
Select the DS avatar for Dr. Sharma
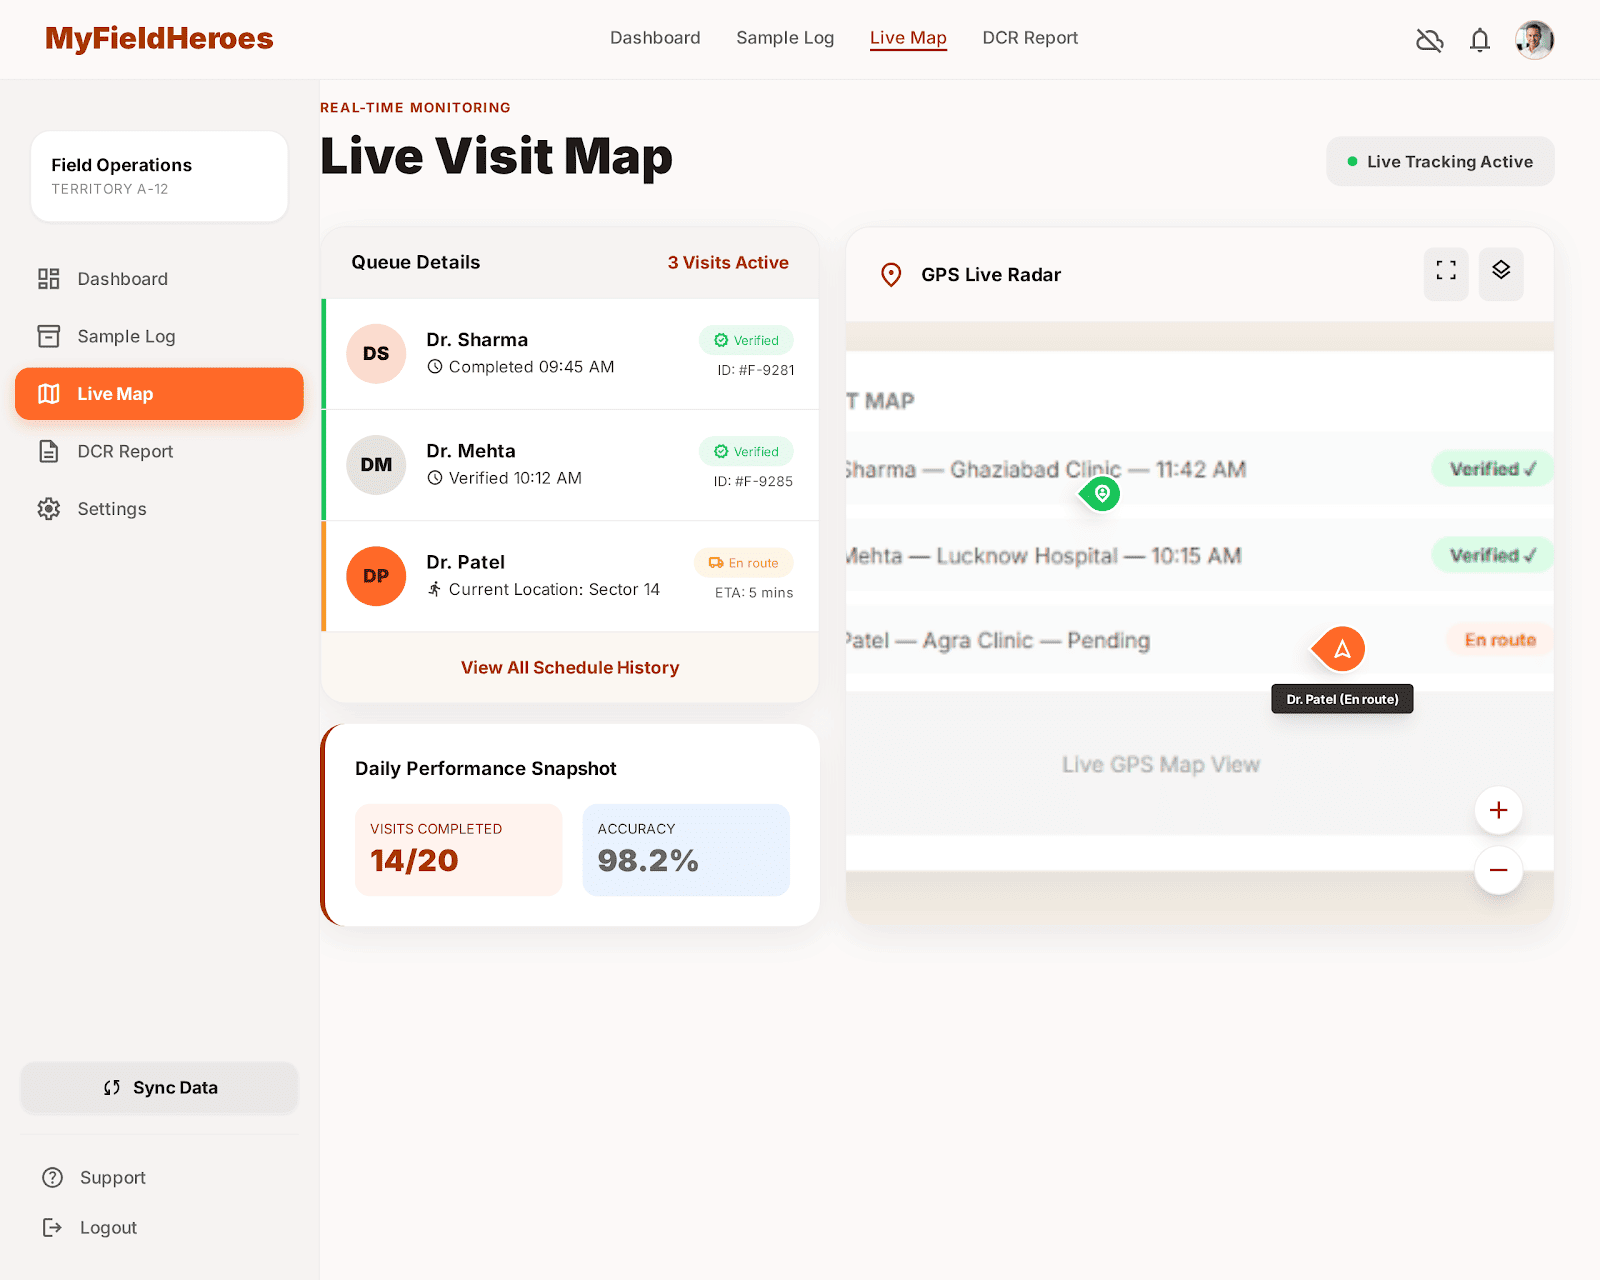point(376,354)
